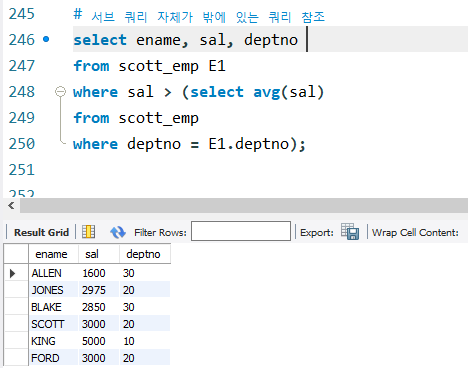This screenshot has width=468, height=368.
Task: Sort by deptno column header
Action: pyautogui.click(x=145, y=254)
